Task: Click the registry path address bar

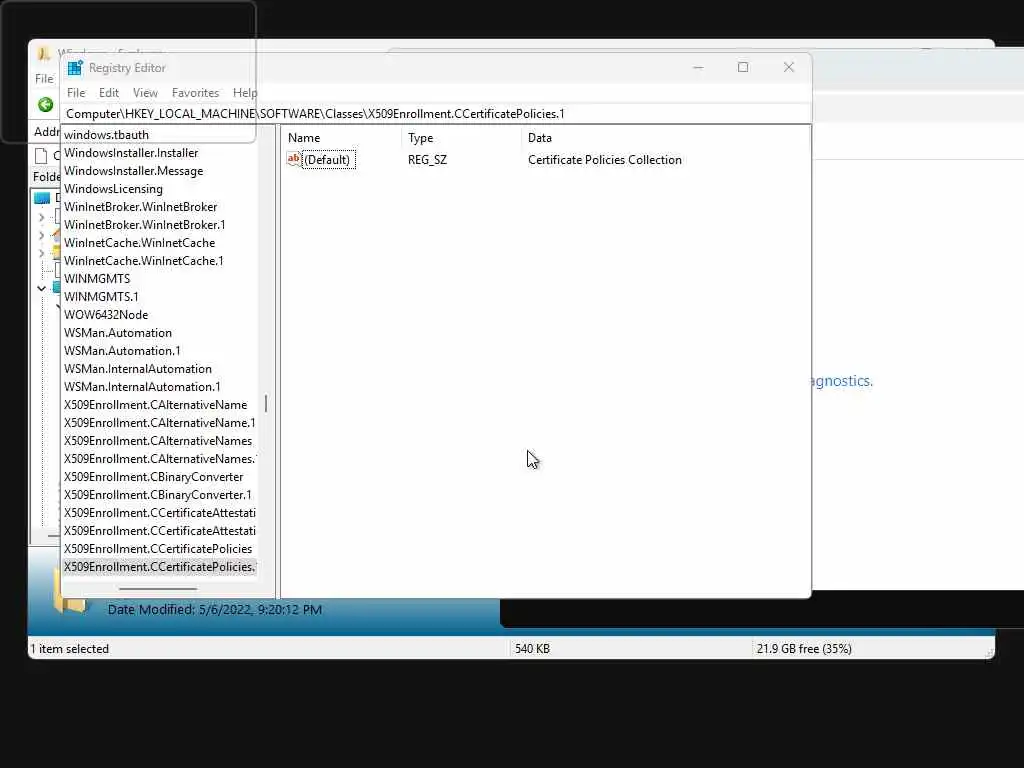Action: [x=436, y=114]
